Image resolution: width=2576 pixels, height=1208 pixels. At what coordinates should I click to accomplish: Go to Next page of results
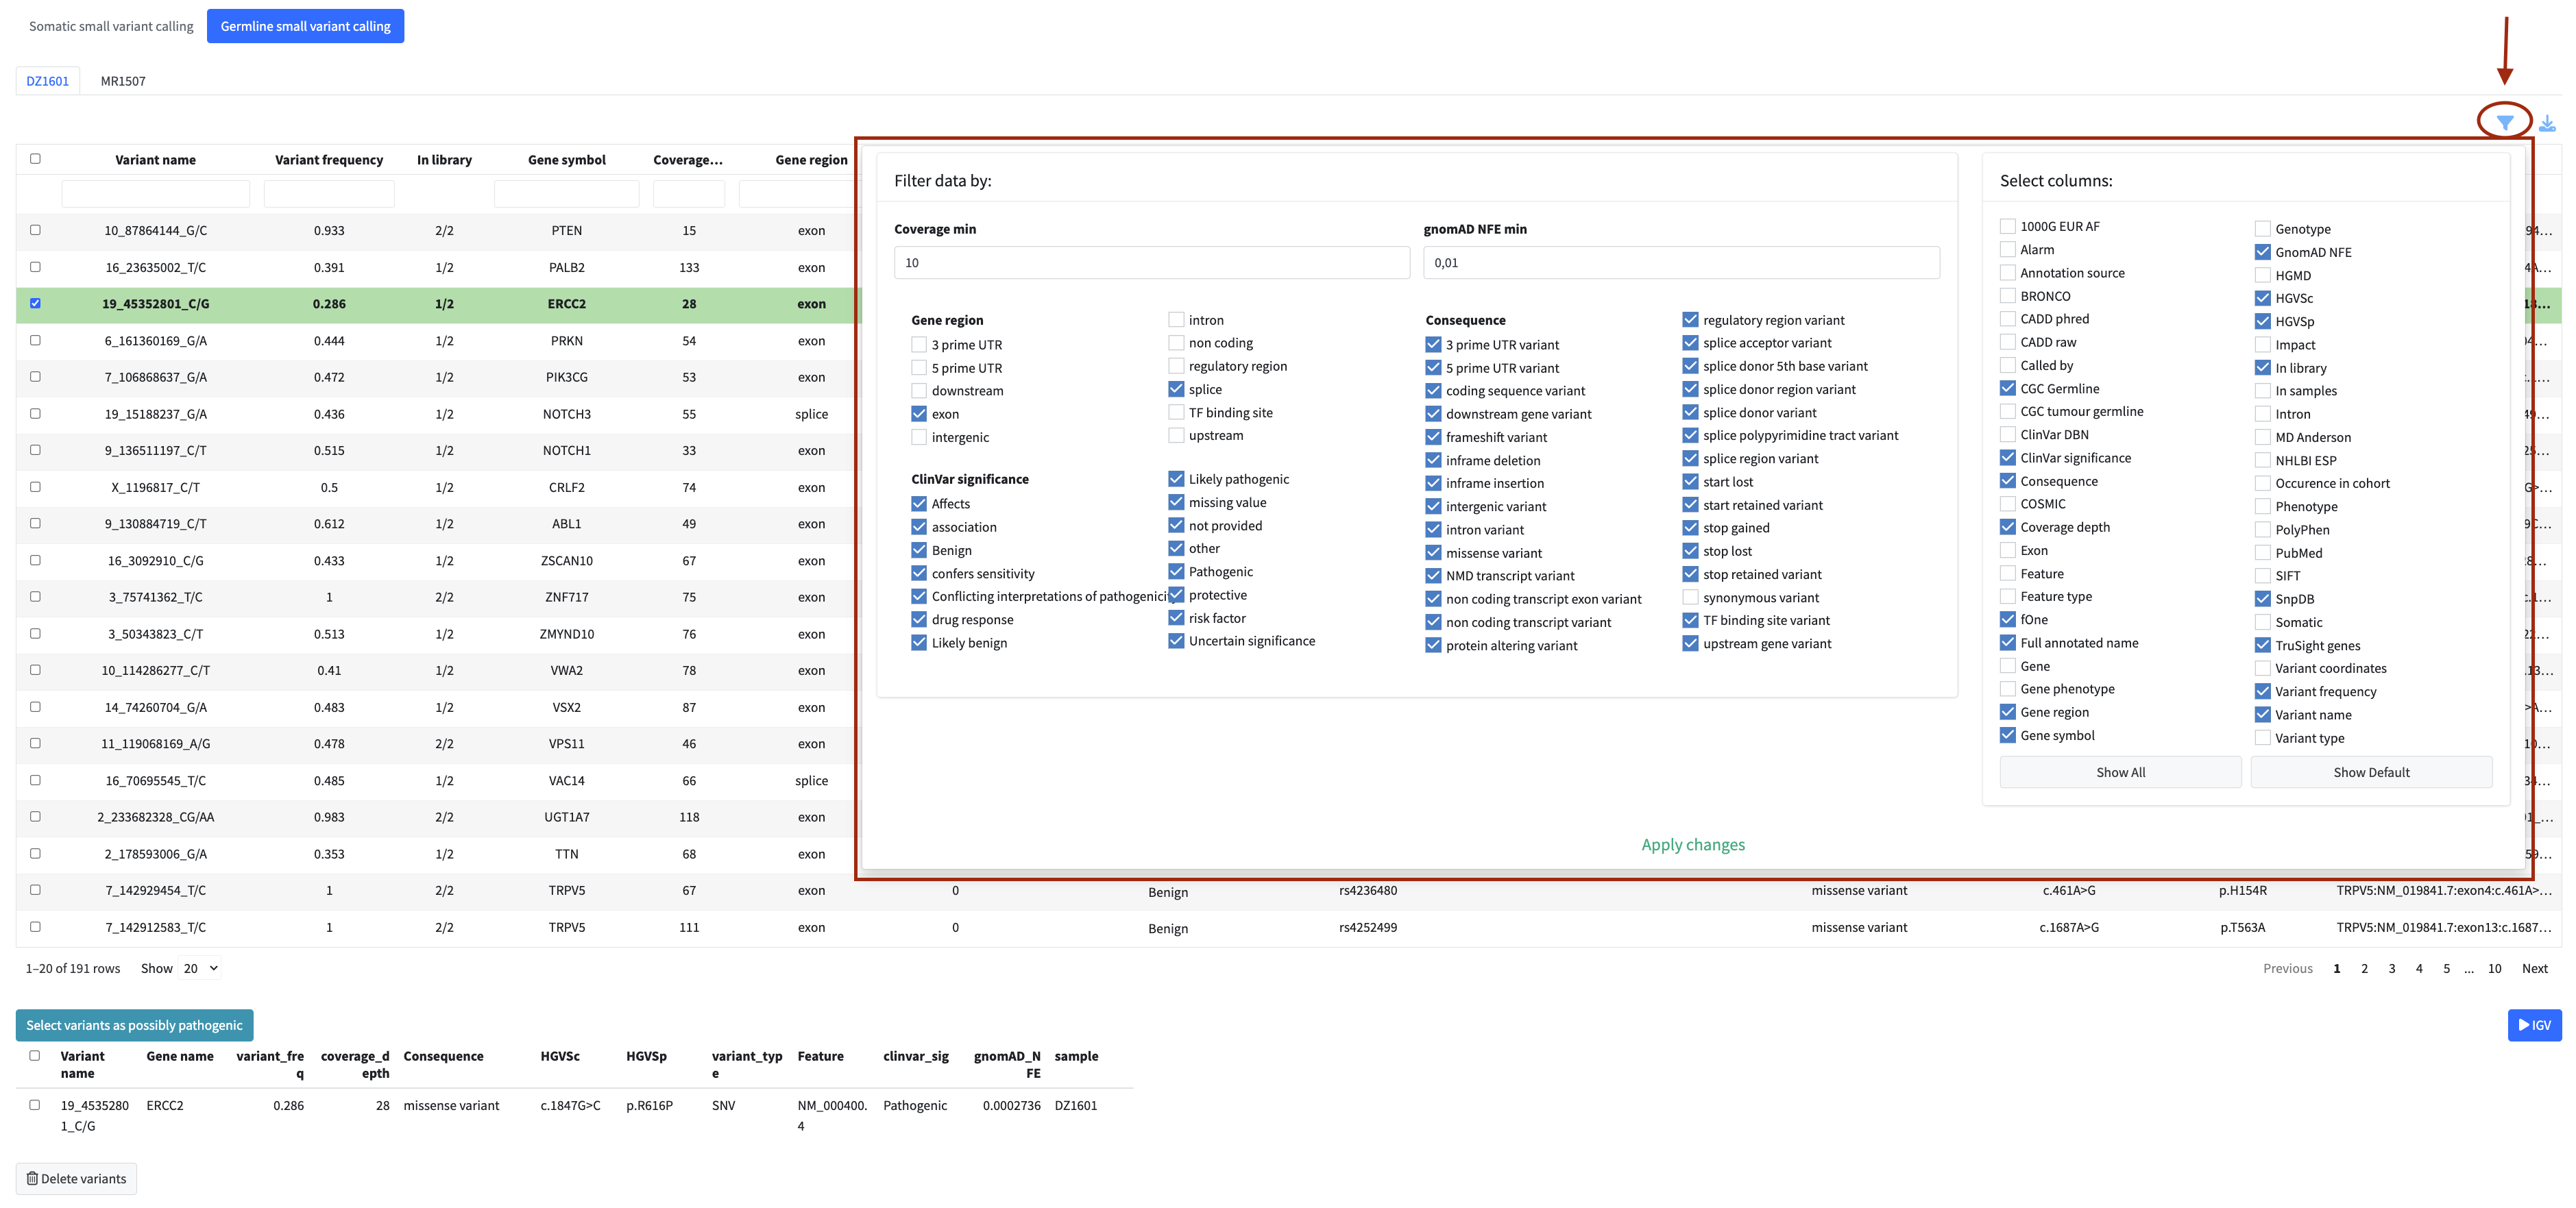(2534, 968)
